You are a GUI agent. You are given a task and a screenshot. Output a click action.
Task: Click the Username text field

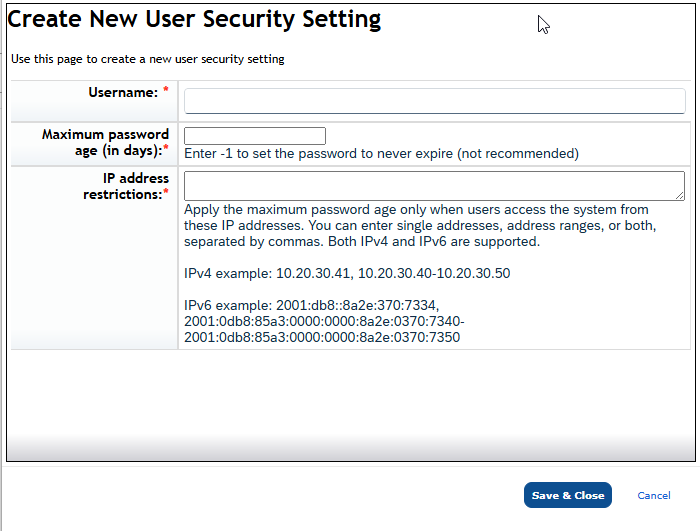pos(434,101)
